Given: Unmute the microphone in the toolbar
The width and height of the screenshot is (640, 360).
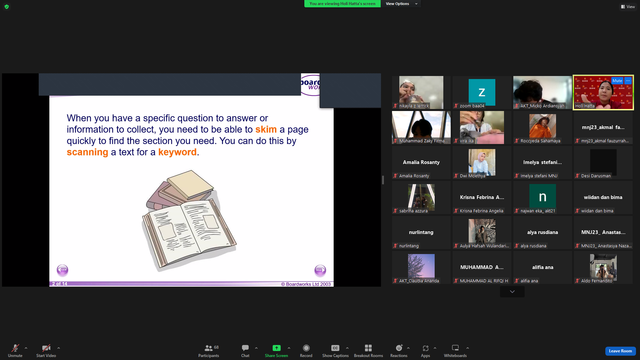Looking at the screenshot, I should (15, 350).
